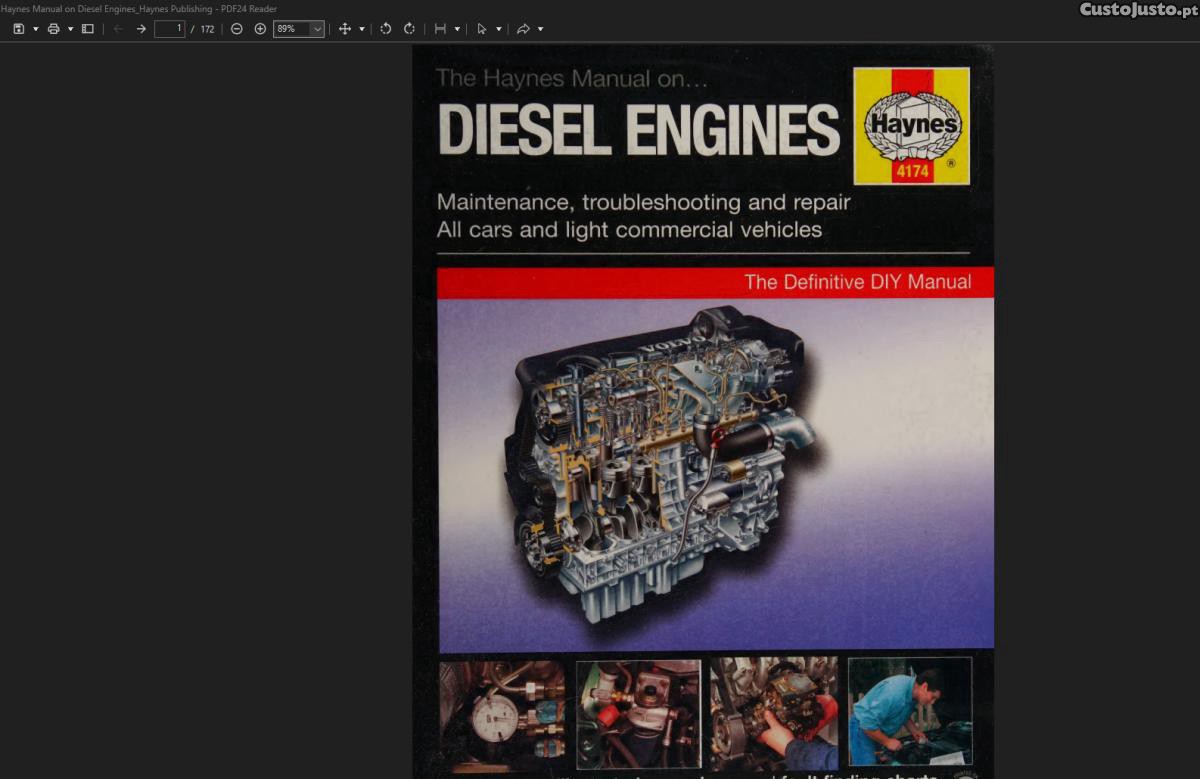This screenshot has height=779, width=1200.
Task: Select the fit/move page tool icon
Action: pos(345,29)
